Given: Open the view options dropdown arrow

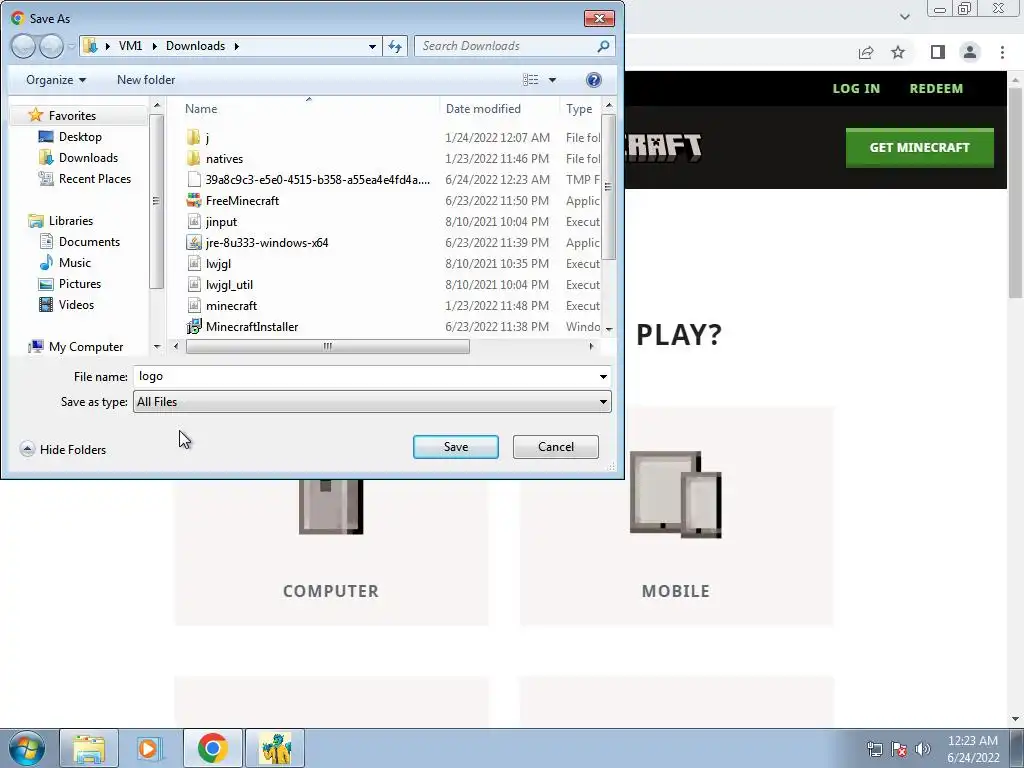Looking at the screenshot, I should point(552,80).
